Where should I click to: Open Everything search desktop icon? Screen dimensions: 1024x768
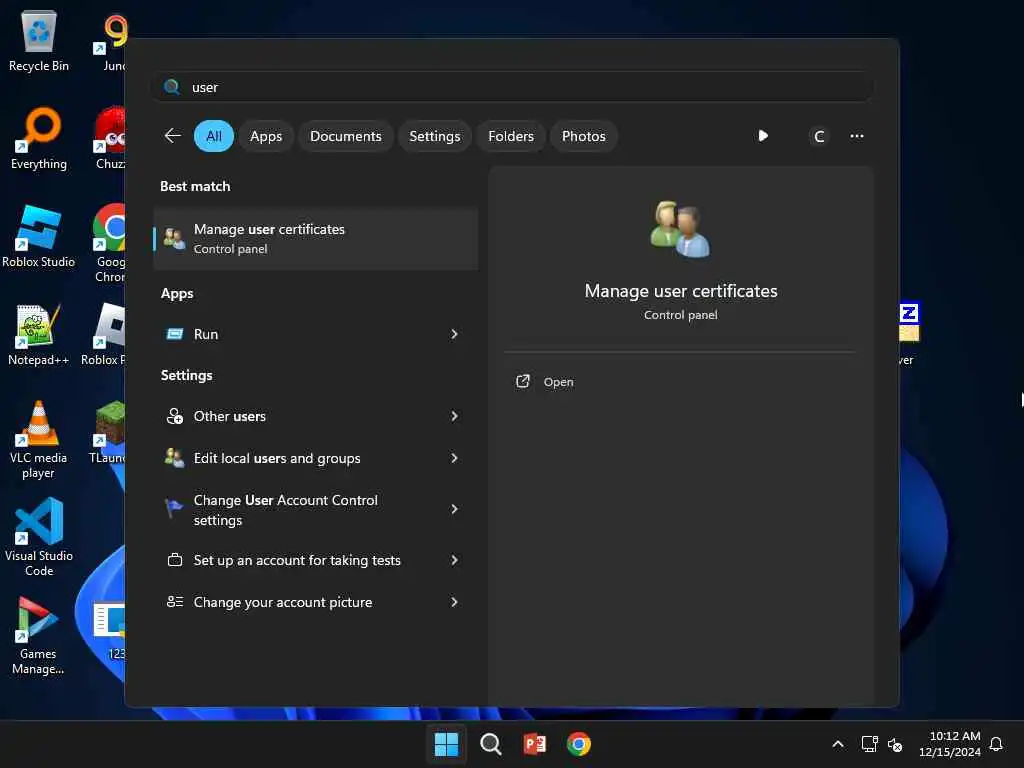click(x=39, y=138)
